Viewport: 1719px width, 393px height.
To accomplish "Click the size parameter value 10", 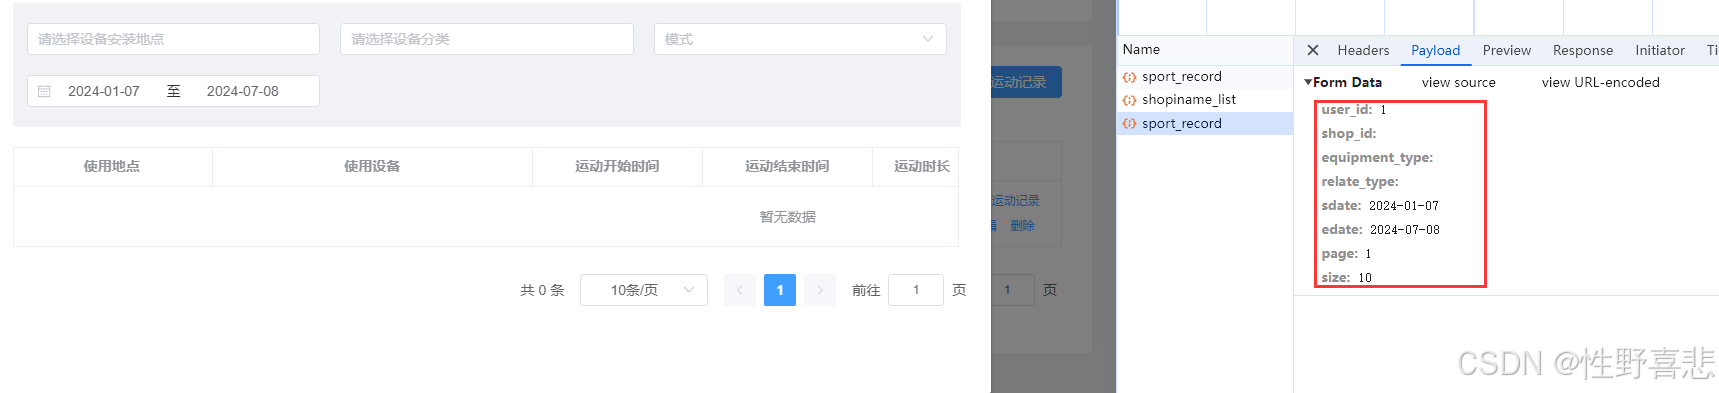I will tap(1364, 277).
